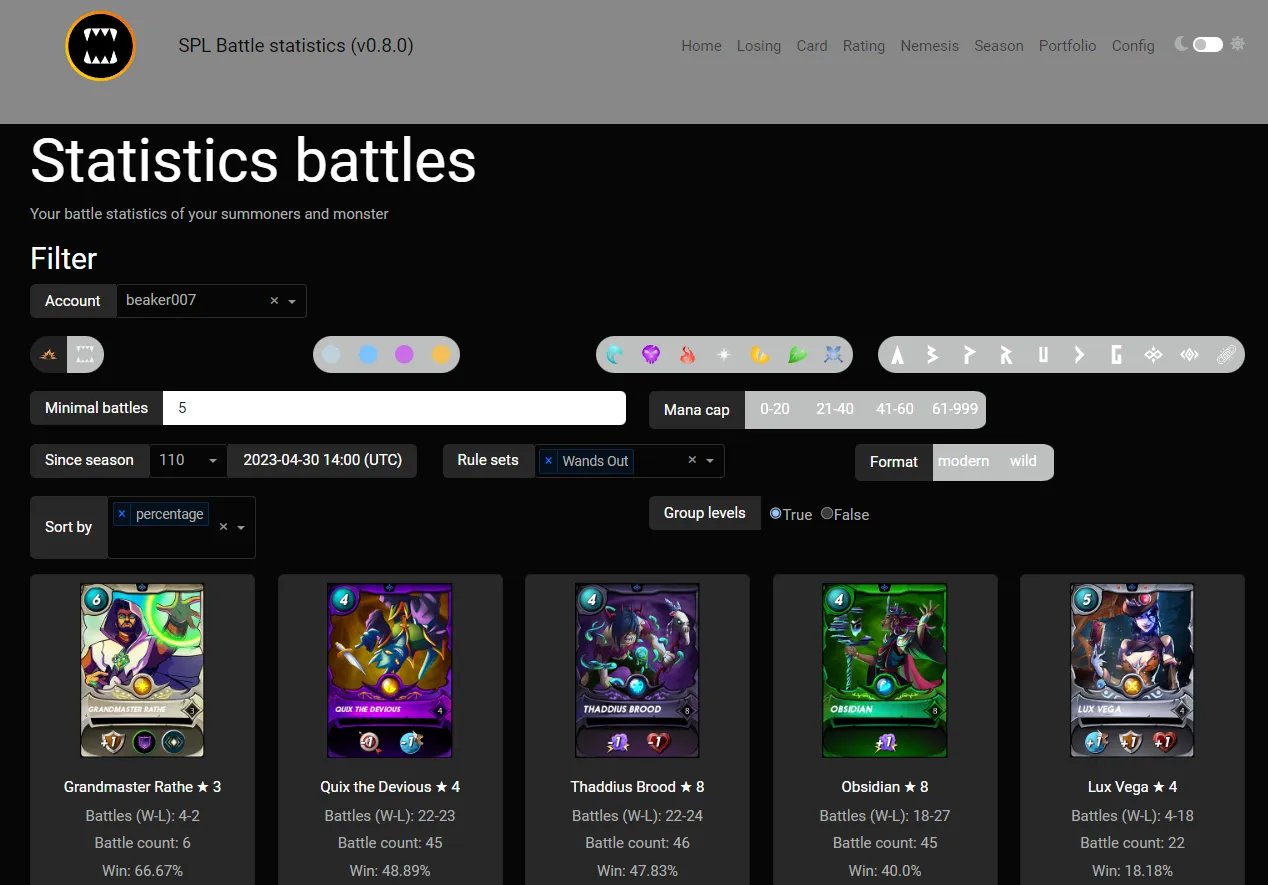Go to the Home page
The image size is (1268, 885).
701,46
